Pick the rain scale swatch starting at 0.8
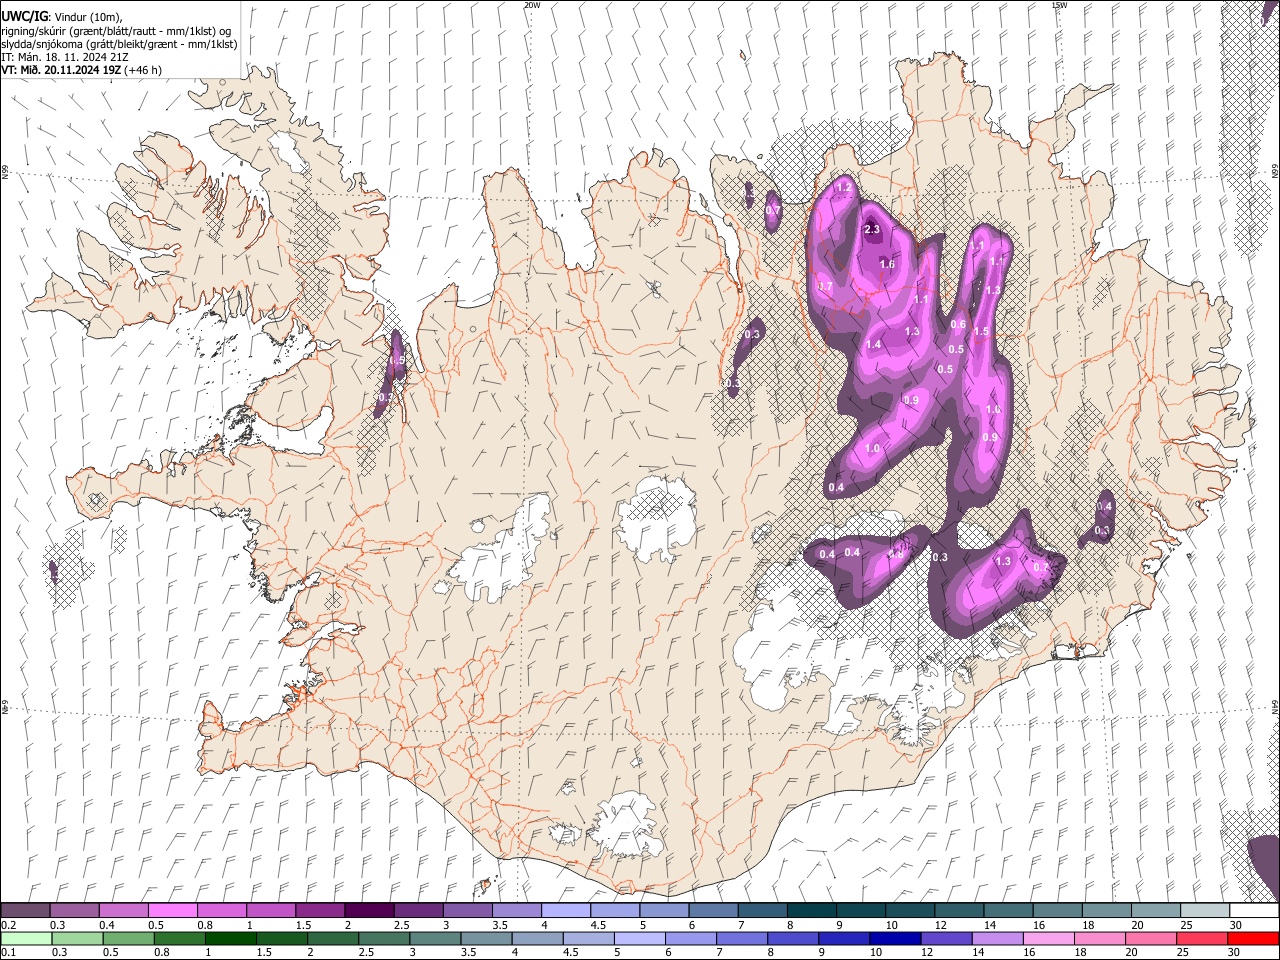The height and width of the screenshot is (960, 1280). [x=179, y=938]
